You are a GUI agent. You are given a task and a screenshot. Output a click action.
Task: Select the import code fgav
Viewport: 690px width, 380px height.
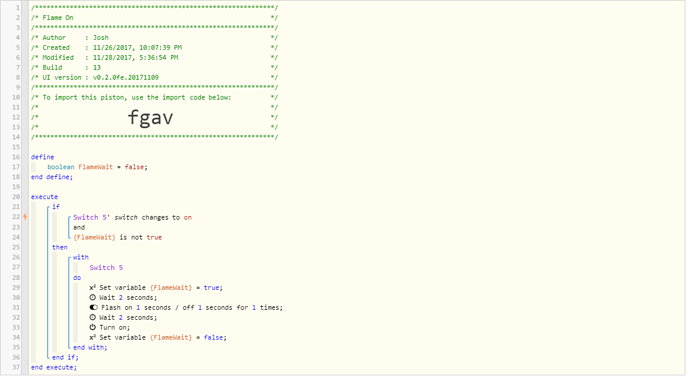150,117
